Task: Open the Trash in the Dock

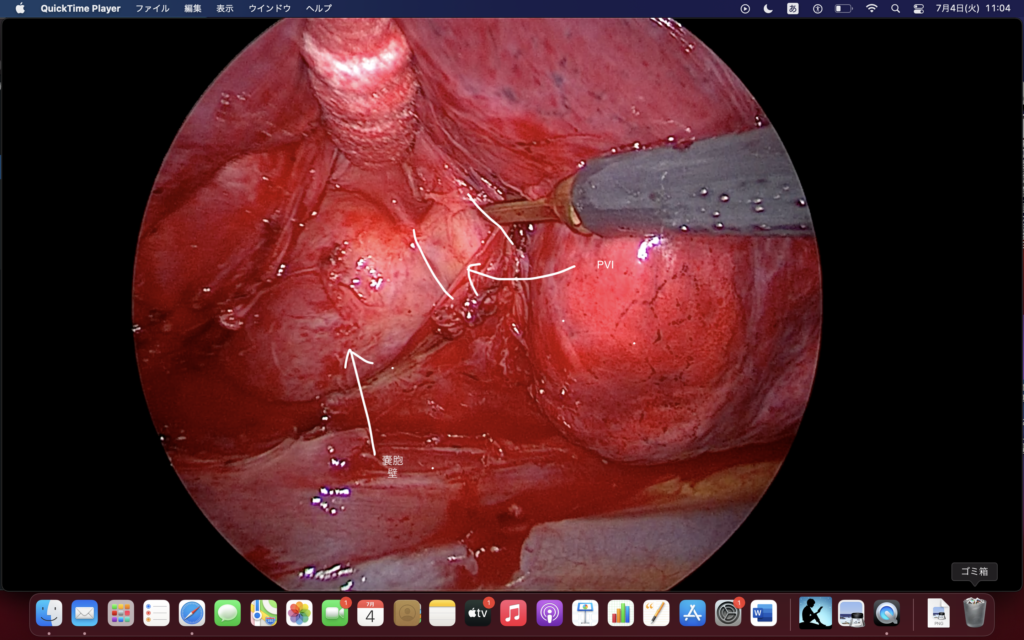Action: click(x=974, y=612)
